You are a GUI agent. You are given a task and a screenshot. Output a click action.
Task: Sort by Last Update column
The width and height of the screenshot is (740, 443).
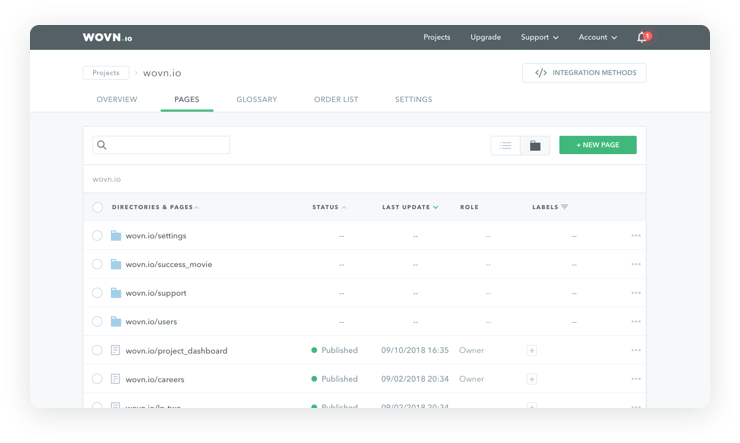pos(410,207)
